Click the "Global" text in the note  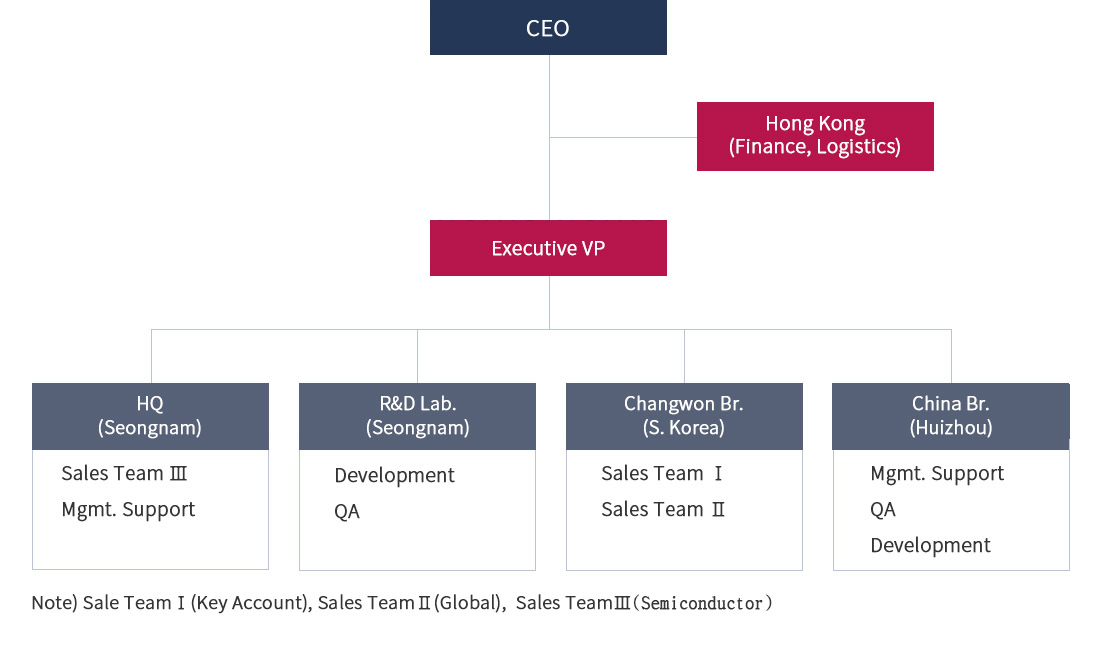[x=468, y=603]
